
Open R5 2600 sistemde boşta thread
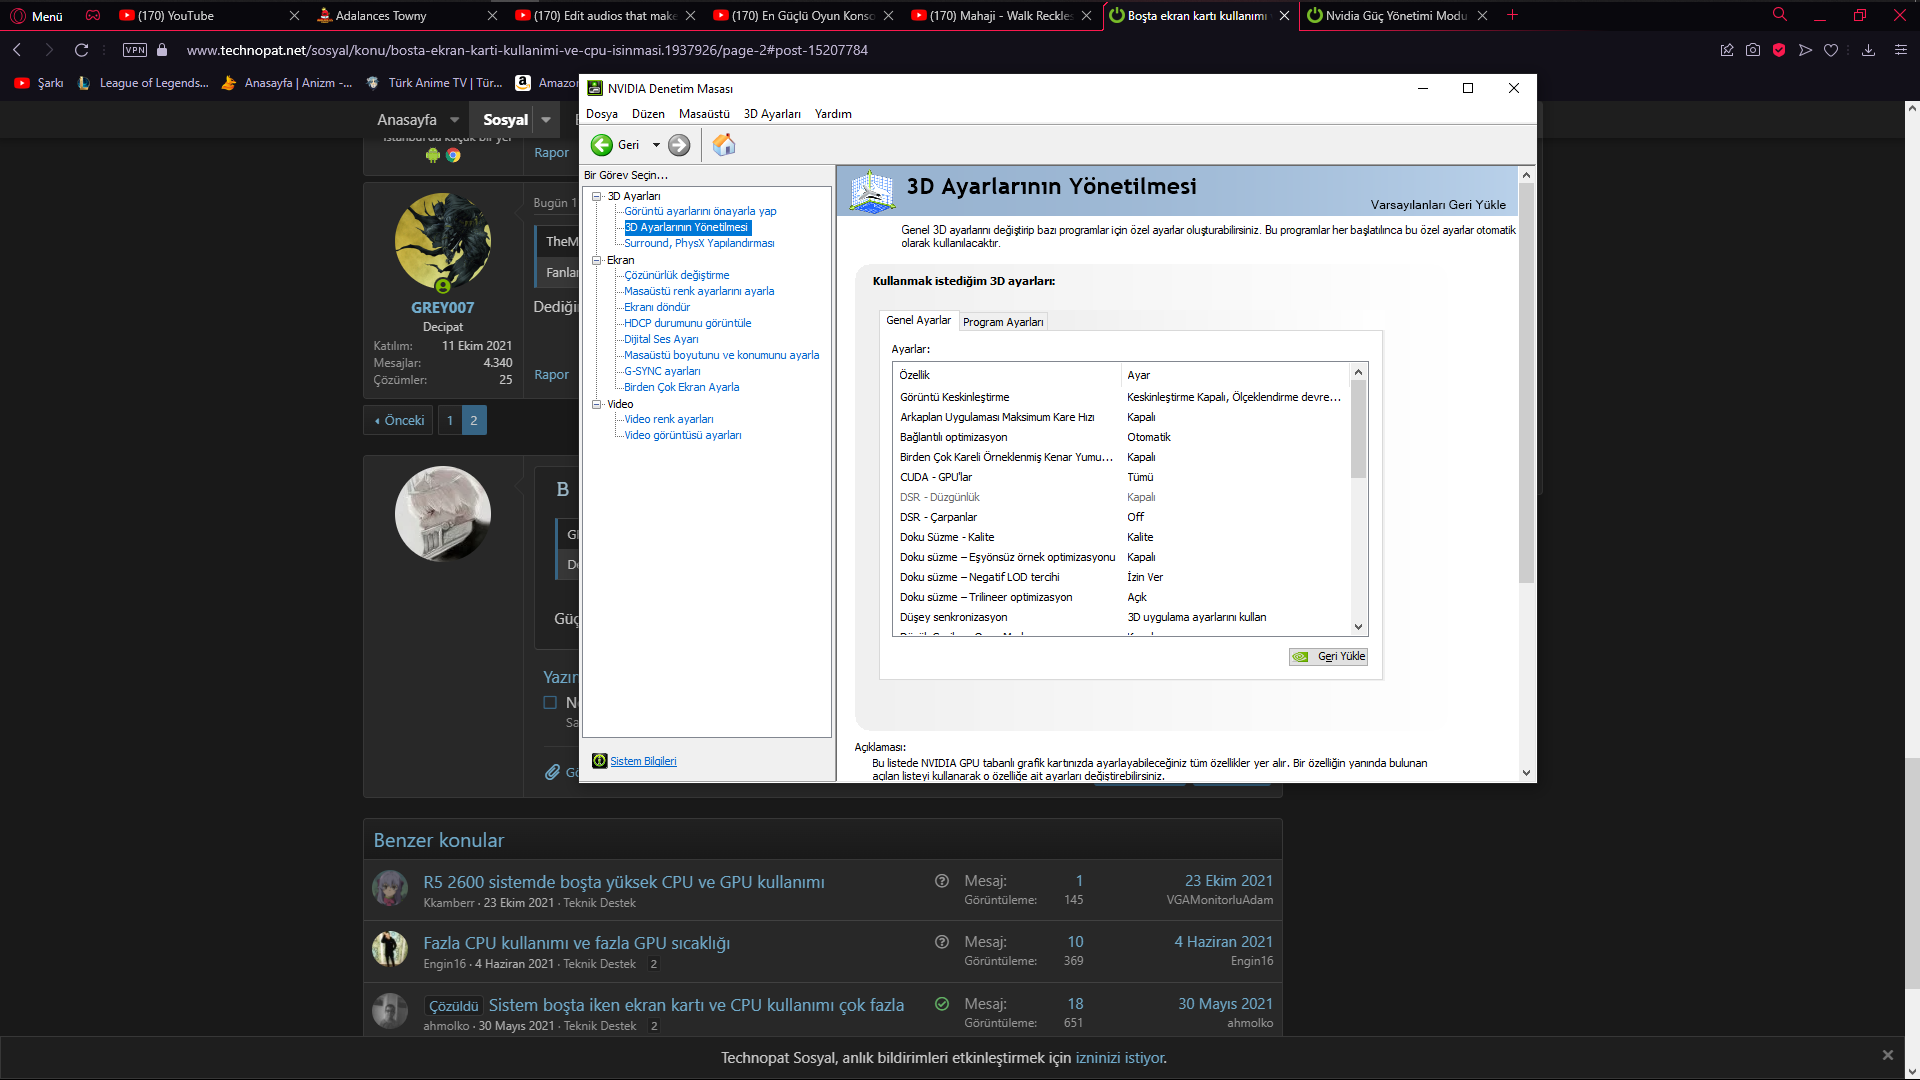pyautogui.click(x=624, y=882)
